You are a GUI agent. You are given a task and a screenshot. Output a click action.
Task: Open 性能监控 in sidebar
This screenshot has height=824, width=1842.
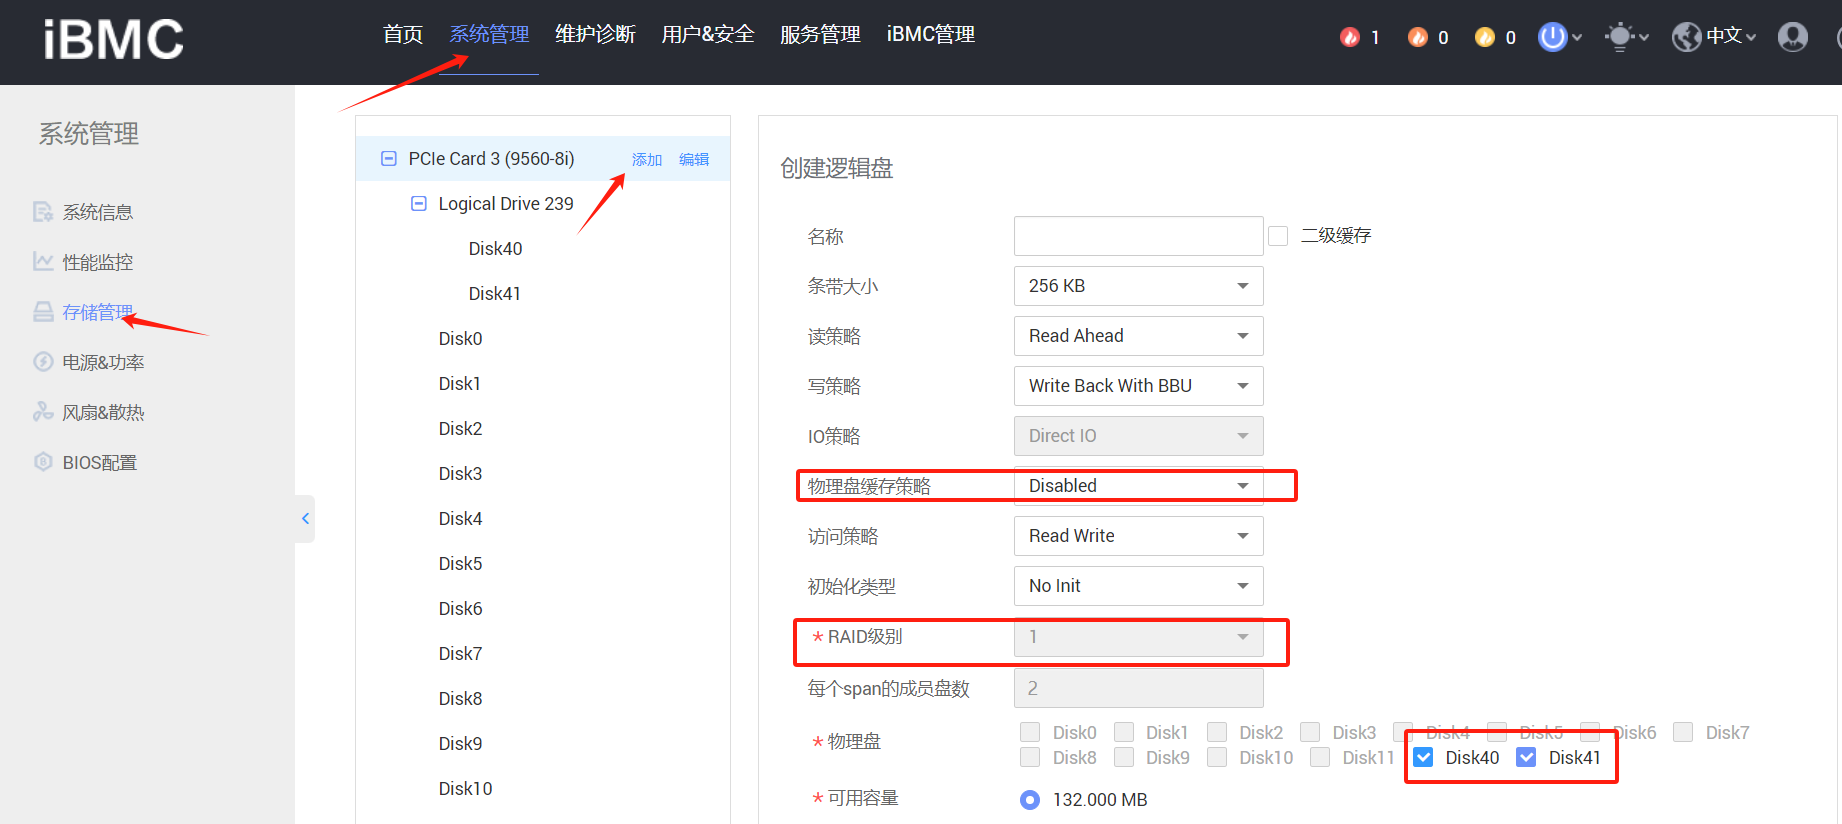click(x=98, y=262)
